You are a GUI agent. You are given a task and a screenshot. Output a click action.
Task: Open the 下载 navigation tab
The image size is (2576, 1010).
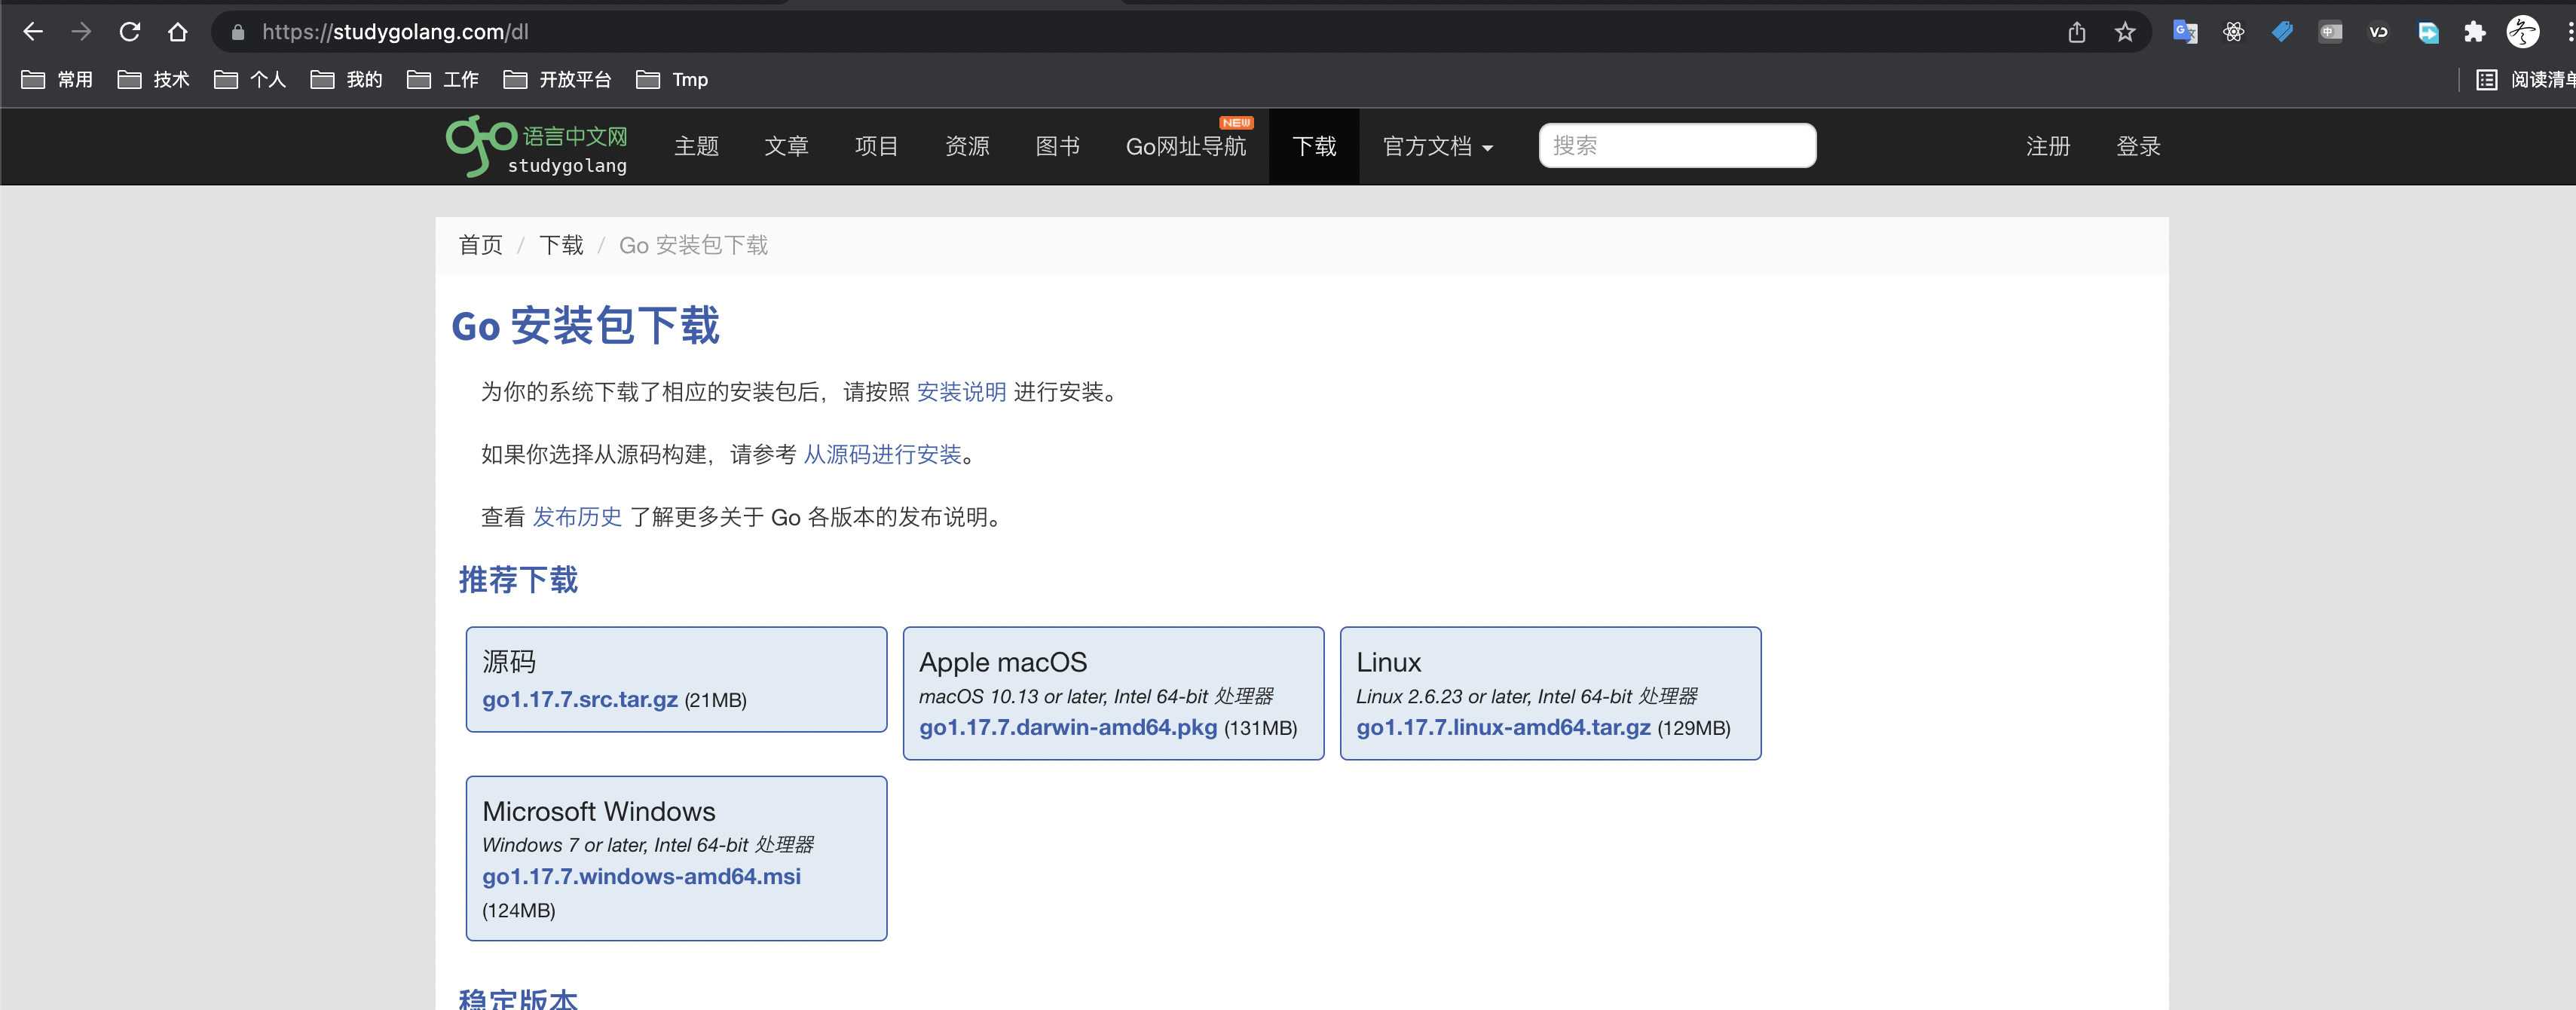point(1314,147)
